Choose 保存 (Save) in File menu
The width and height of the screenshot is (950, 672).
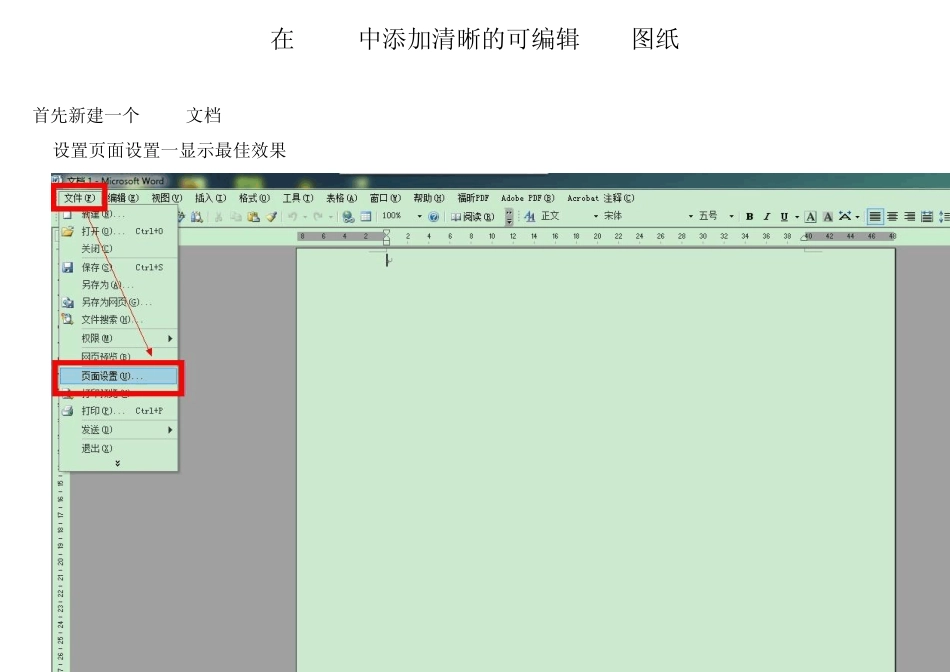[119, 267]
